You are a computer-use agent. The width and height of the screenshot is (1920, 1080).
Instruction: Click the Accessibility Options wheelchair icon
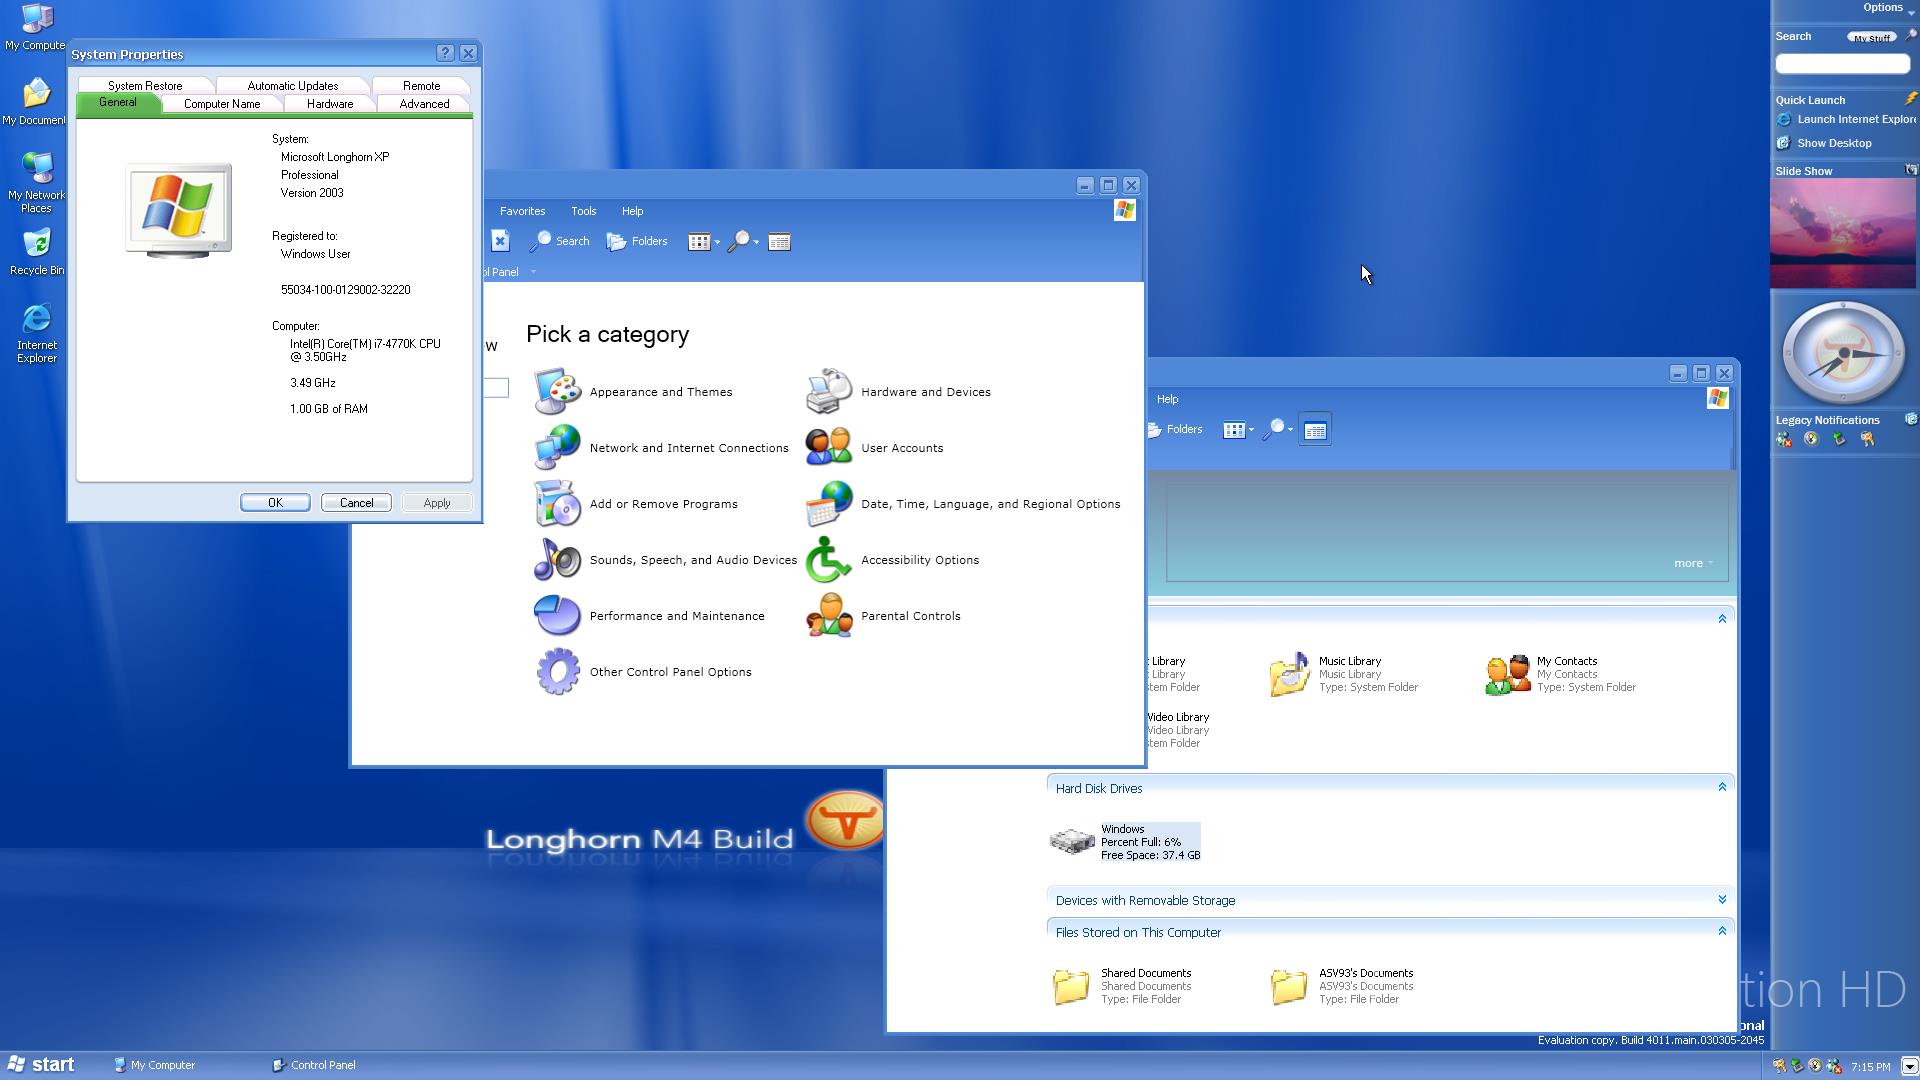pyautogui.click(x=828, y=560)
